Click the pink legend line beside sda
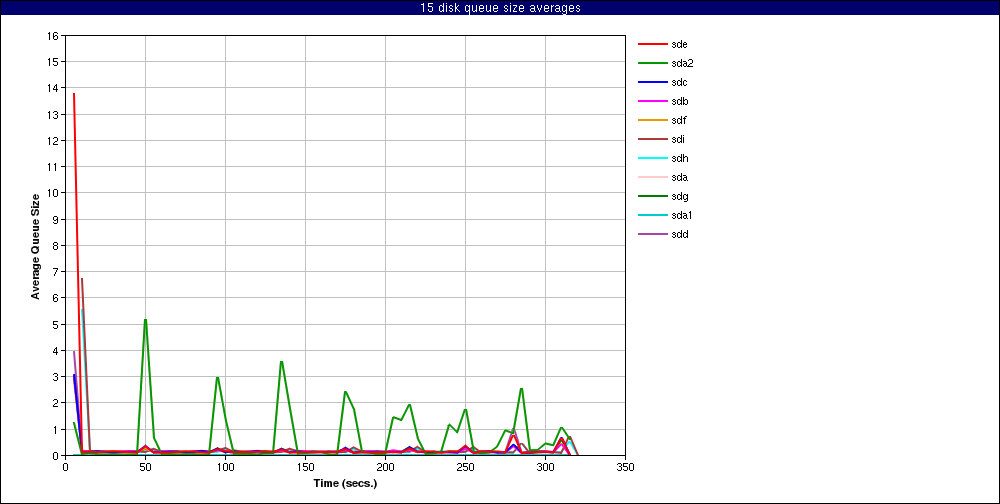Screen dimensions: 1000x504 (652, 177)
